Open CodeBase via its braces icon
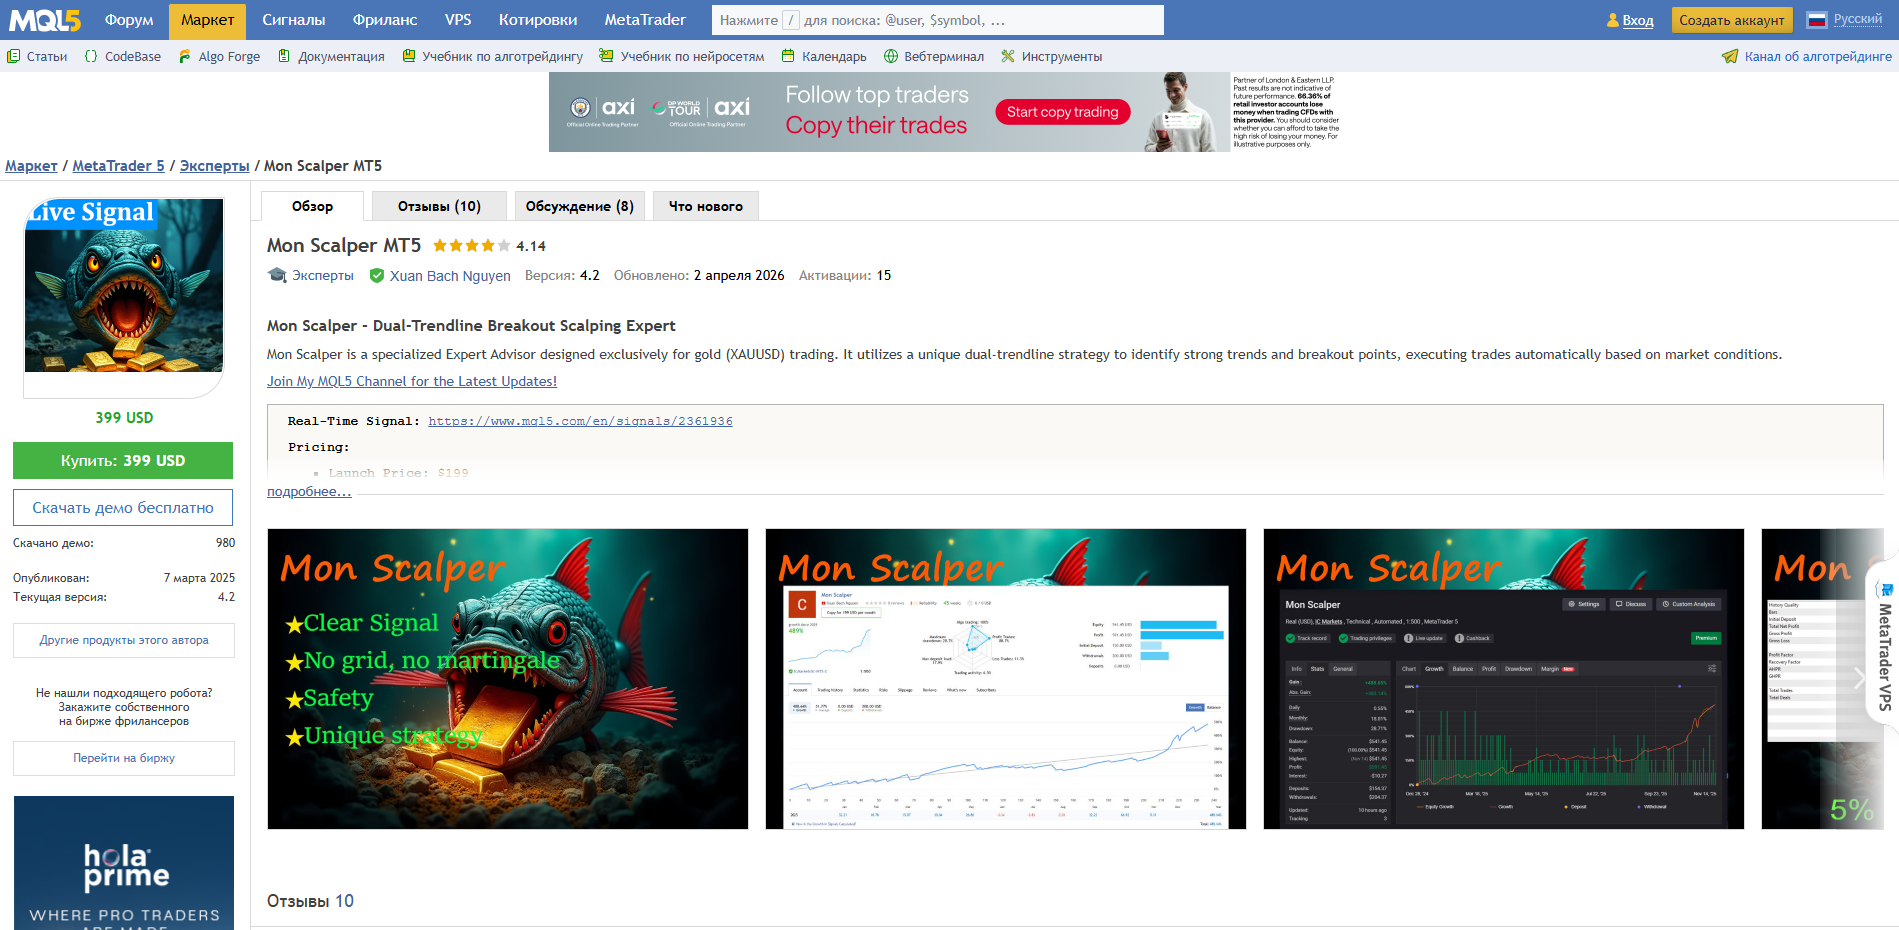The image size is (1899, 930). 91,57
